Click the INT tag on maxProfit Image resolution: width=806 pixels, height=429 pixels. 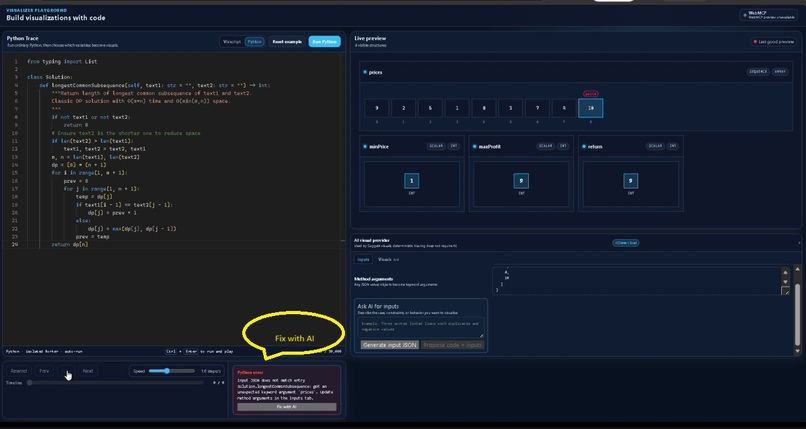[x=563, y=146]
